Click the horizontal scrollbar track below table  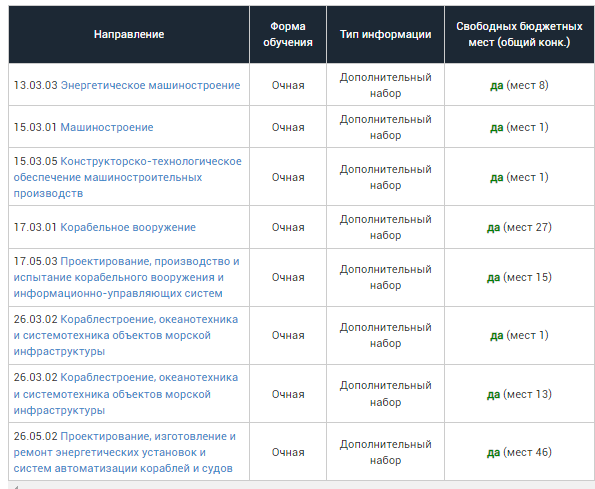click(x=304, y=486)
